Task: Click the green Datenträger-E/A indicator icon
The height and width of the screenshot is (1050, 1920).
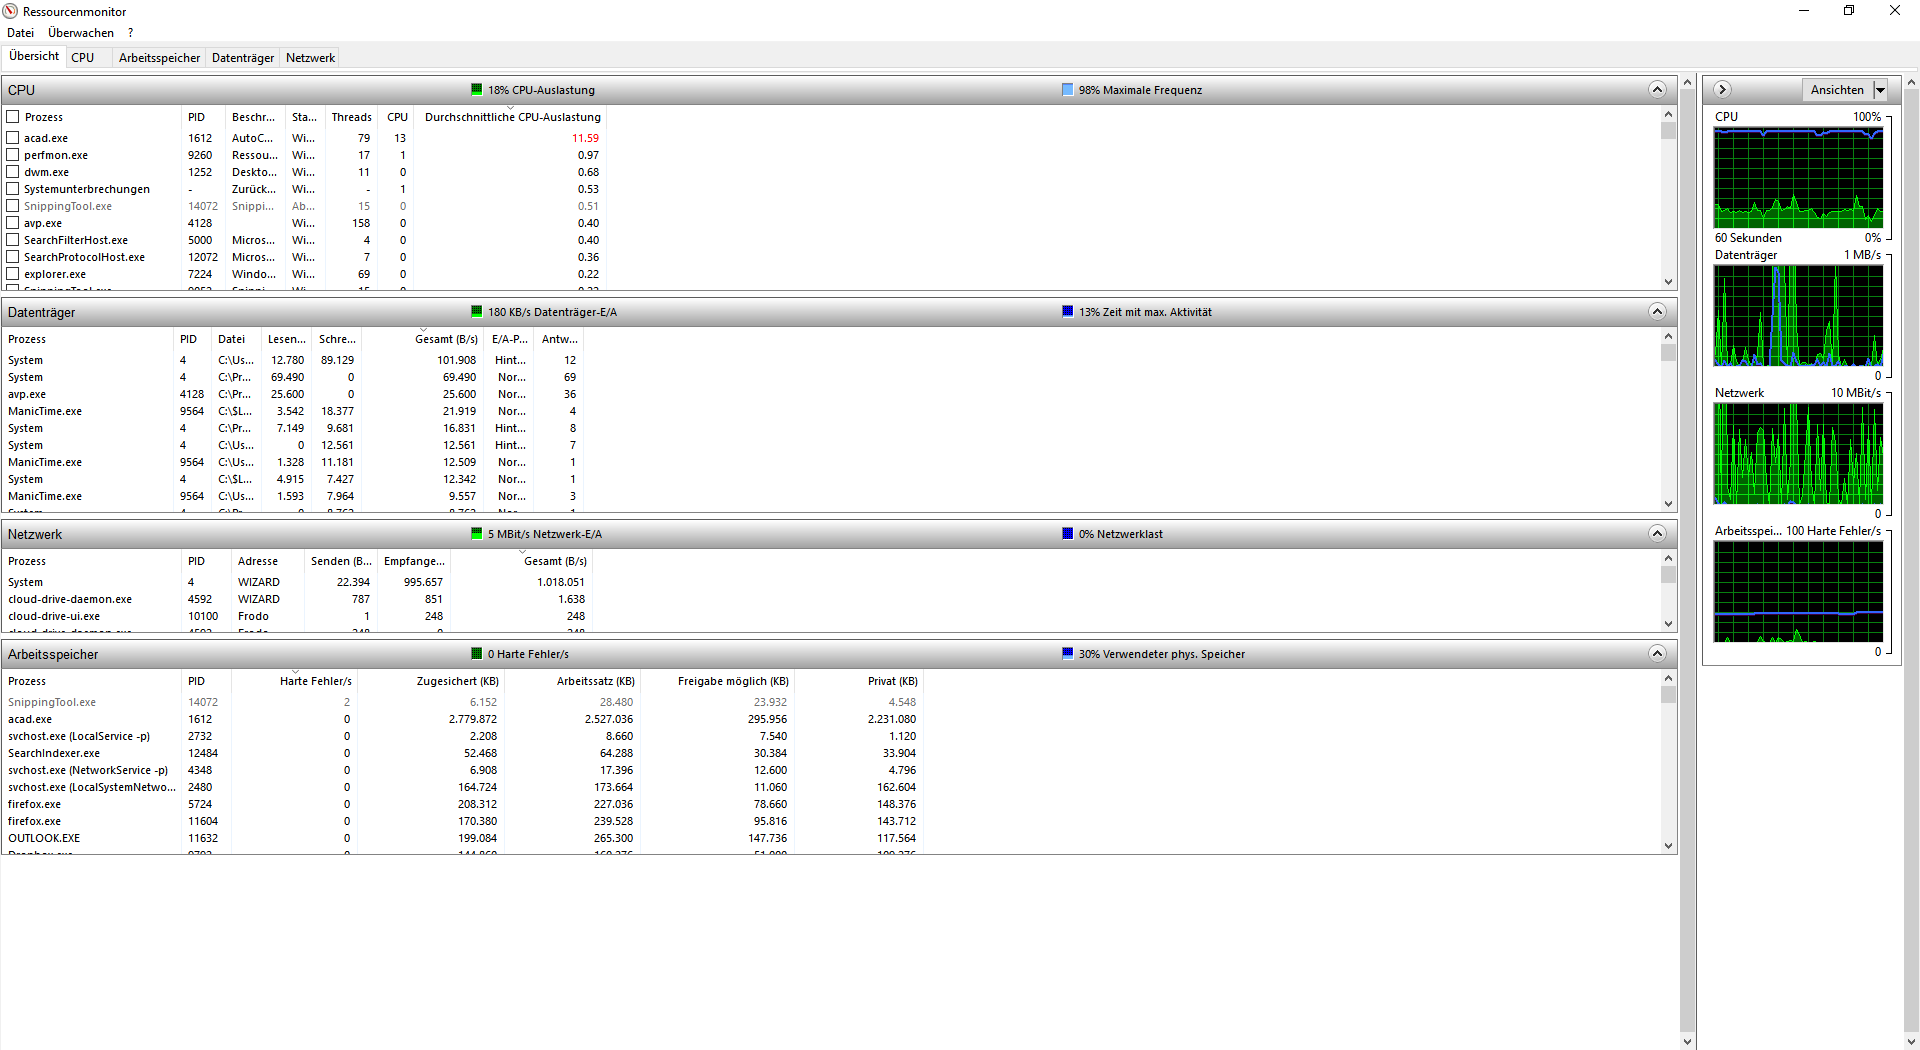Action: (x=477, y=312)
